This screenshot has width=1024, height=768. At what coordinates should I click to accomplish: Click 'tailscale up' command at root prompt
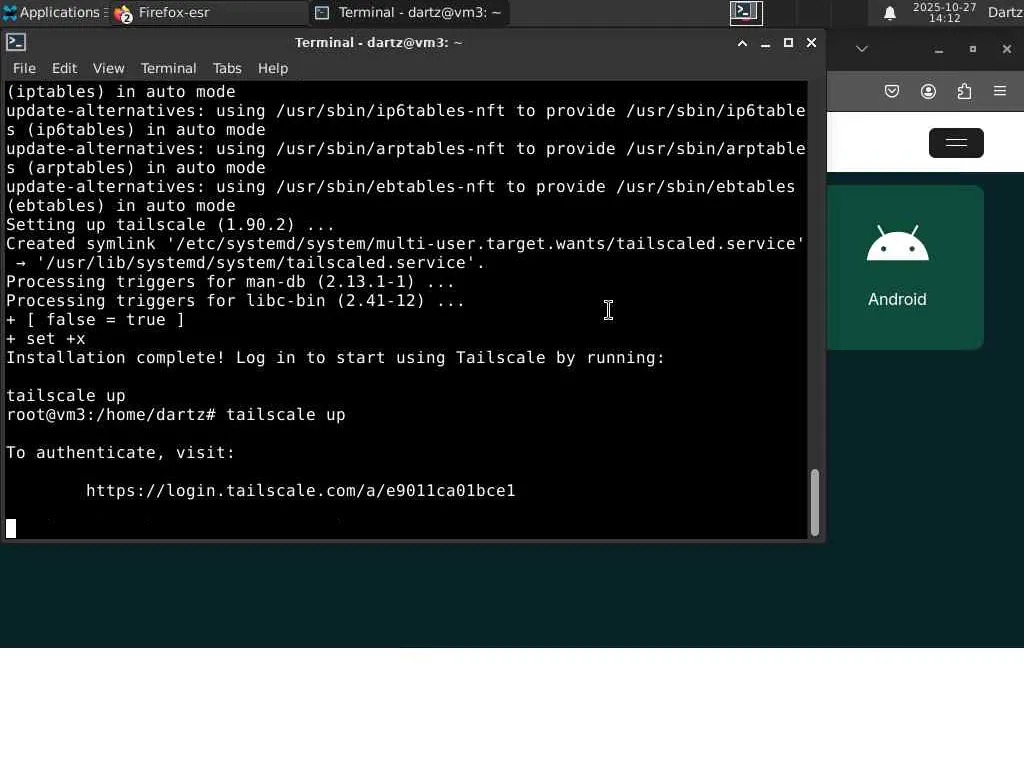[x=285, y=415]
